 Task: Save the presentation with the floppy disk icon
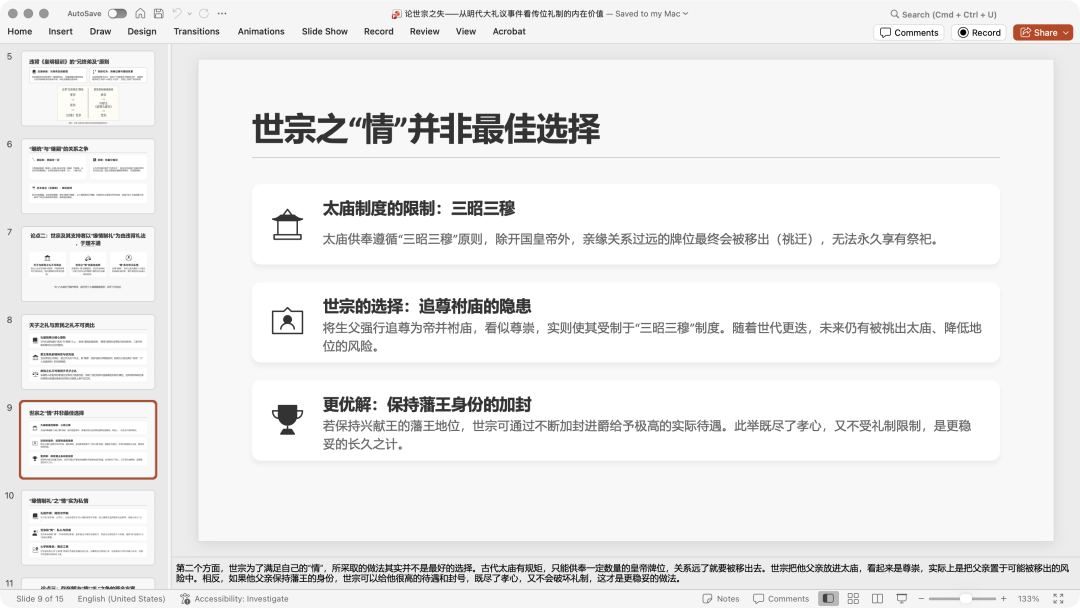tap(158, 13)
